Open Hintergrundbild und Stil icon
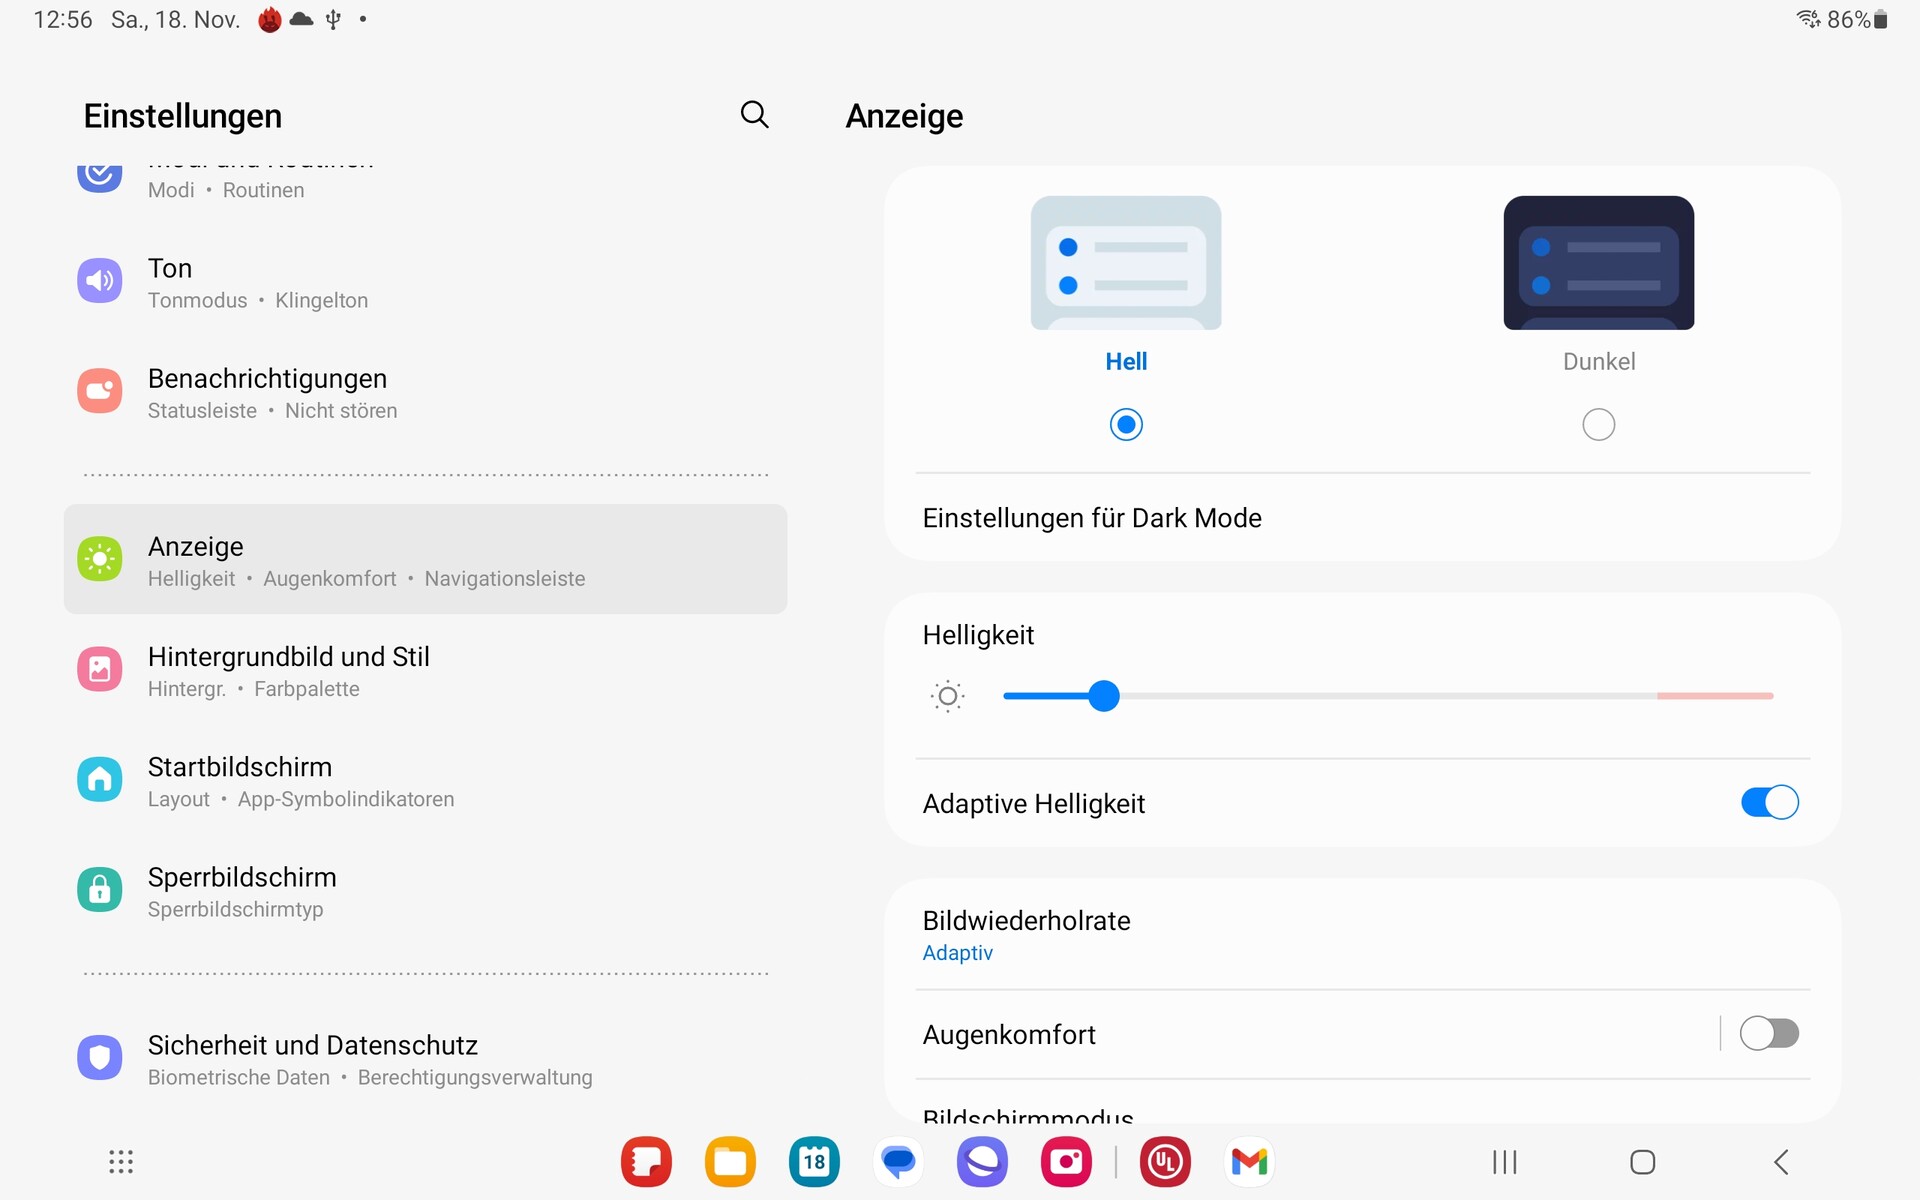The width and height of the screenshot is (1920, 1200). click(100, 669)
